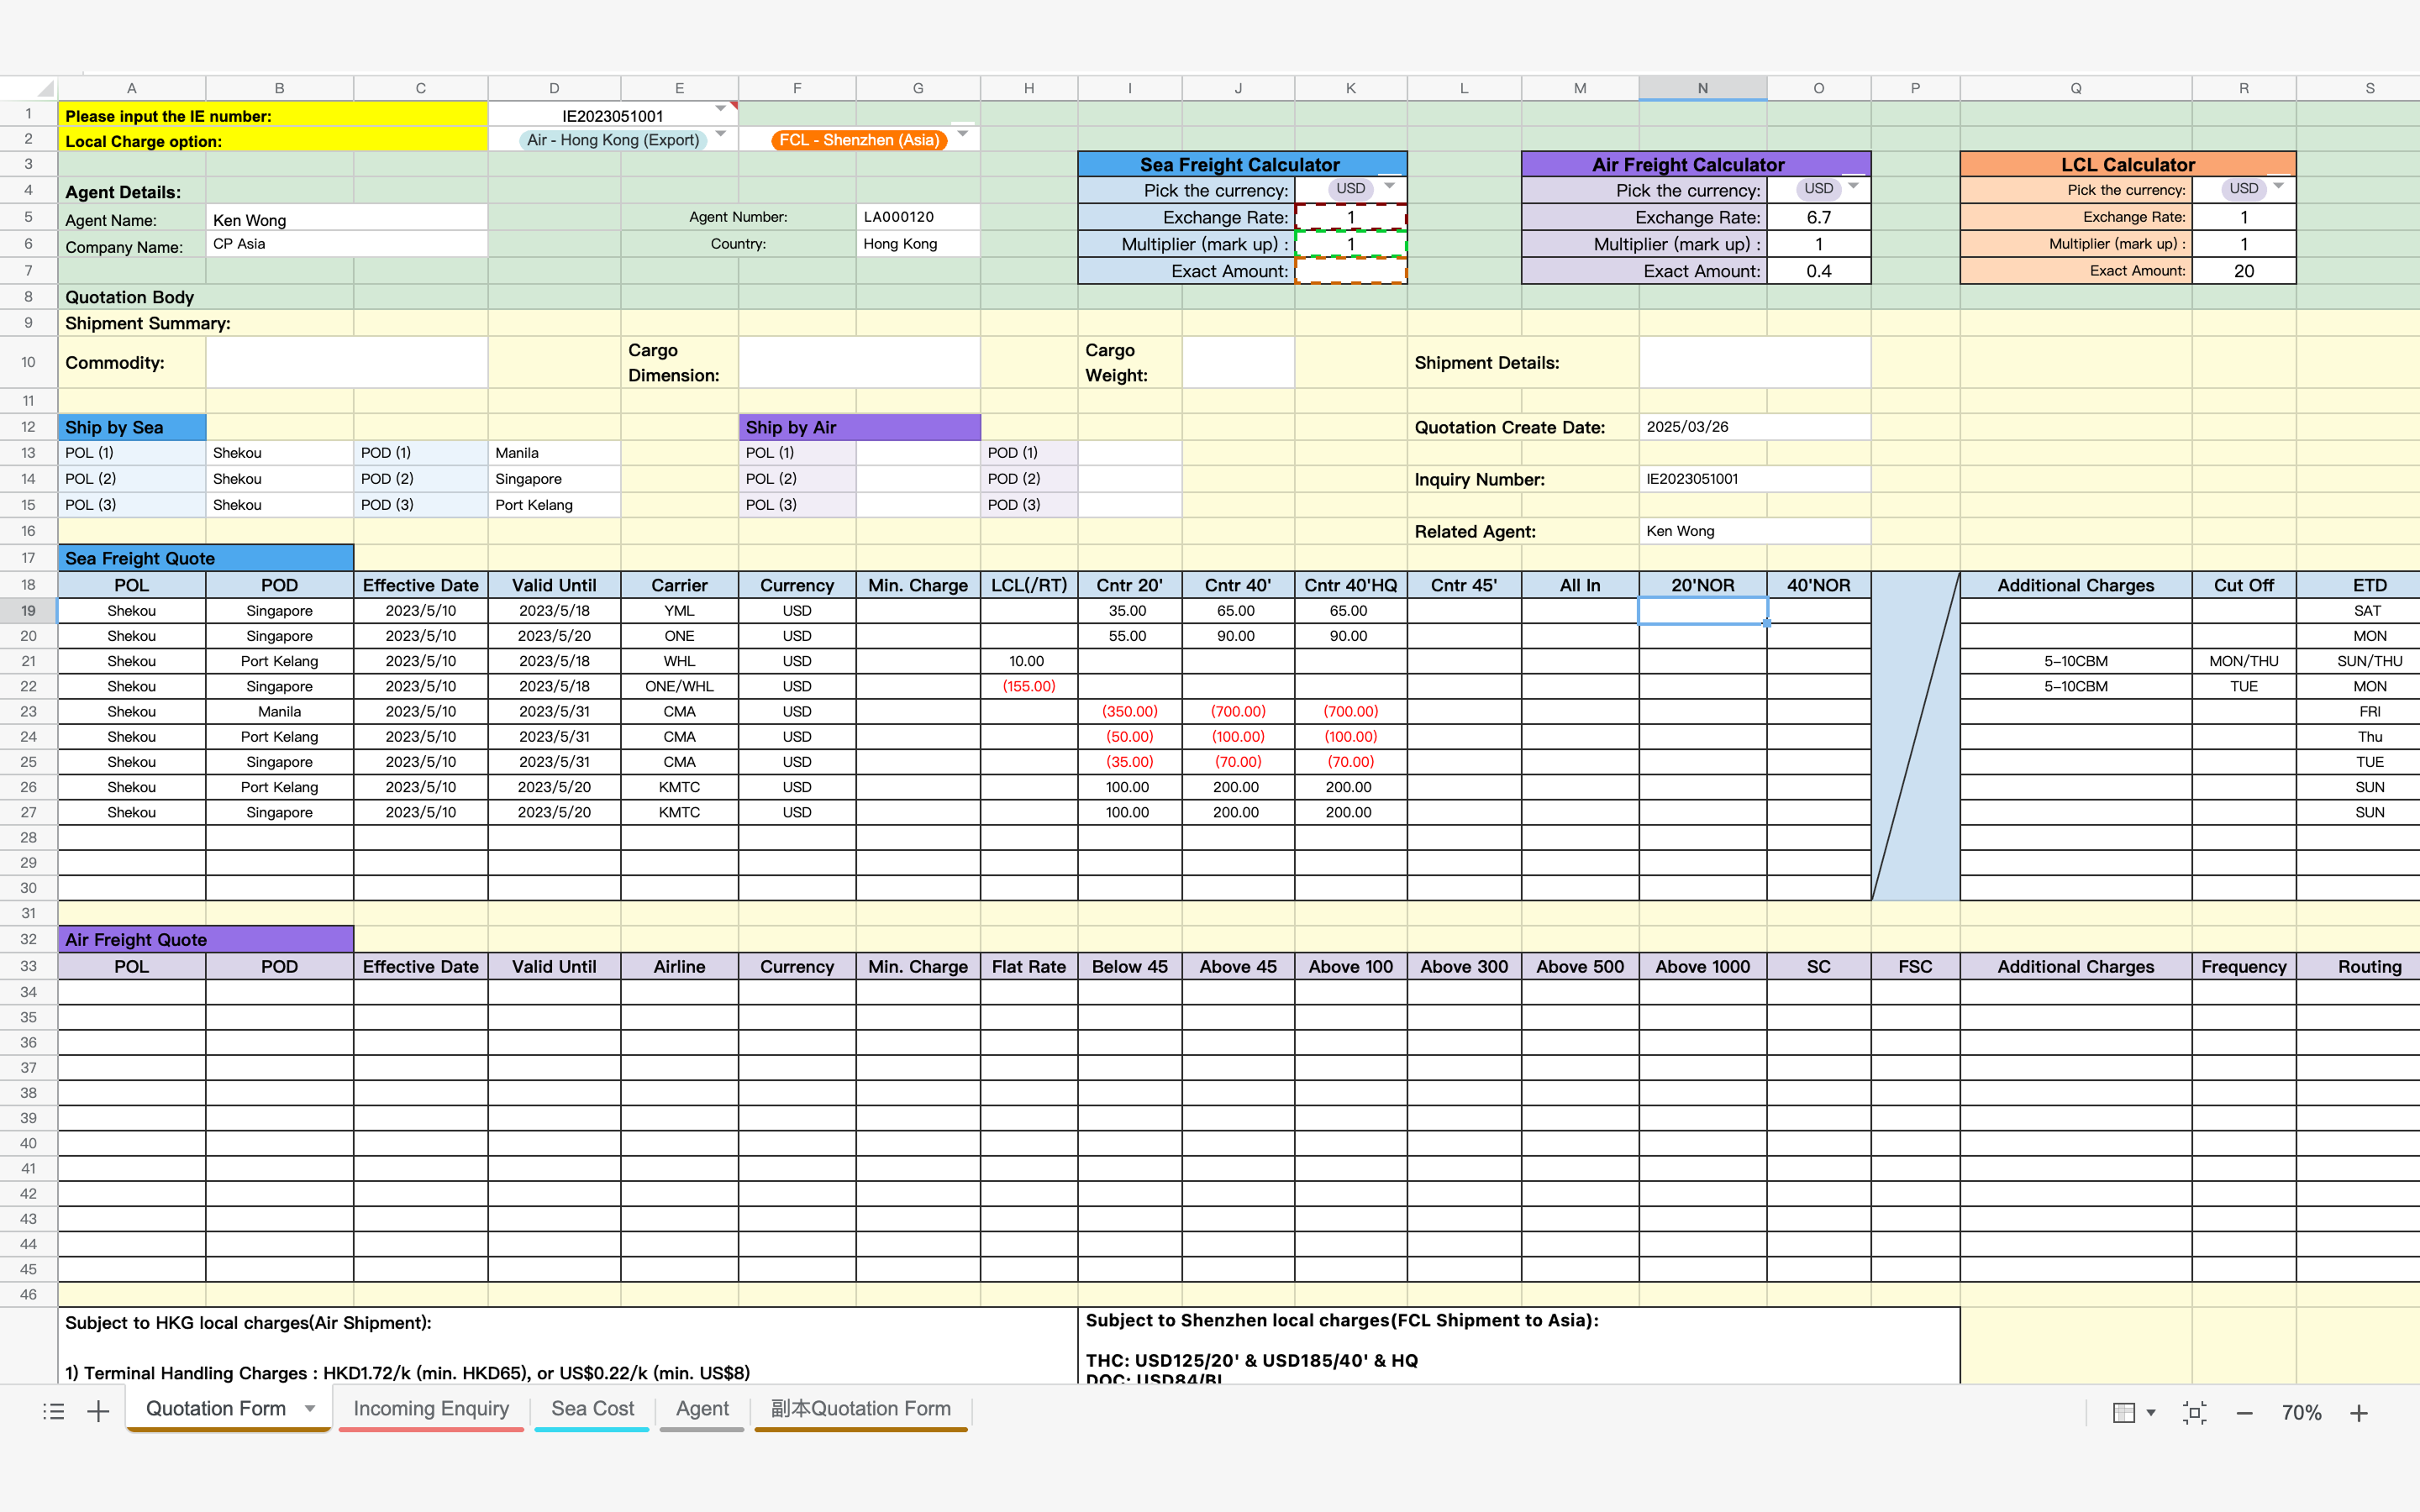Click the Sea Freight Quote title cell
Image resolution: width=2420 pixels, height=1512 pixels.
[x=206, y=558]
